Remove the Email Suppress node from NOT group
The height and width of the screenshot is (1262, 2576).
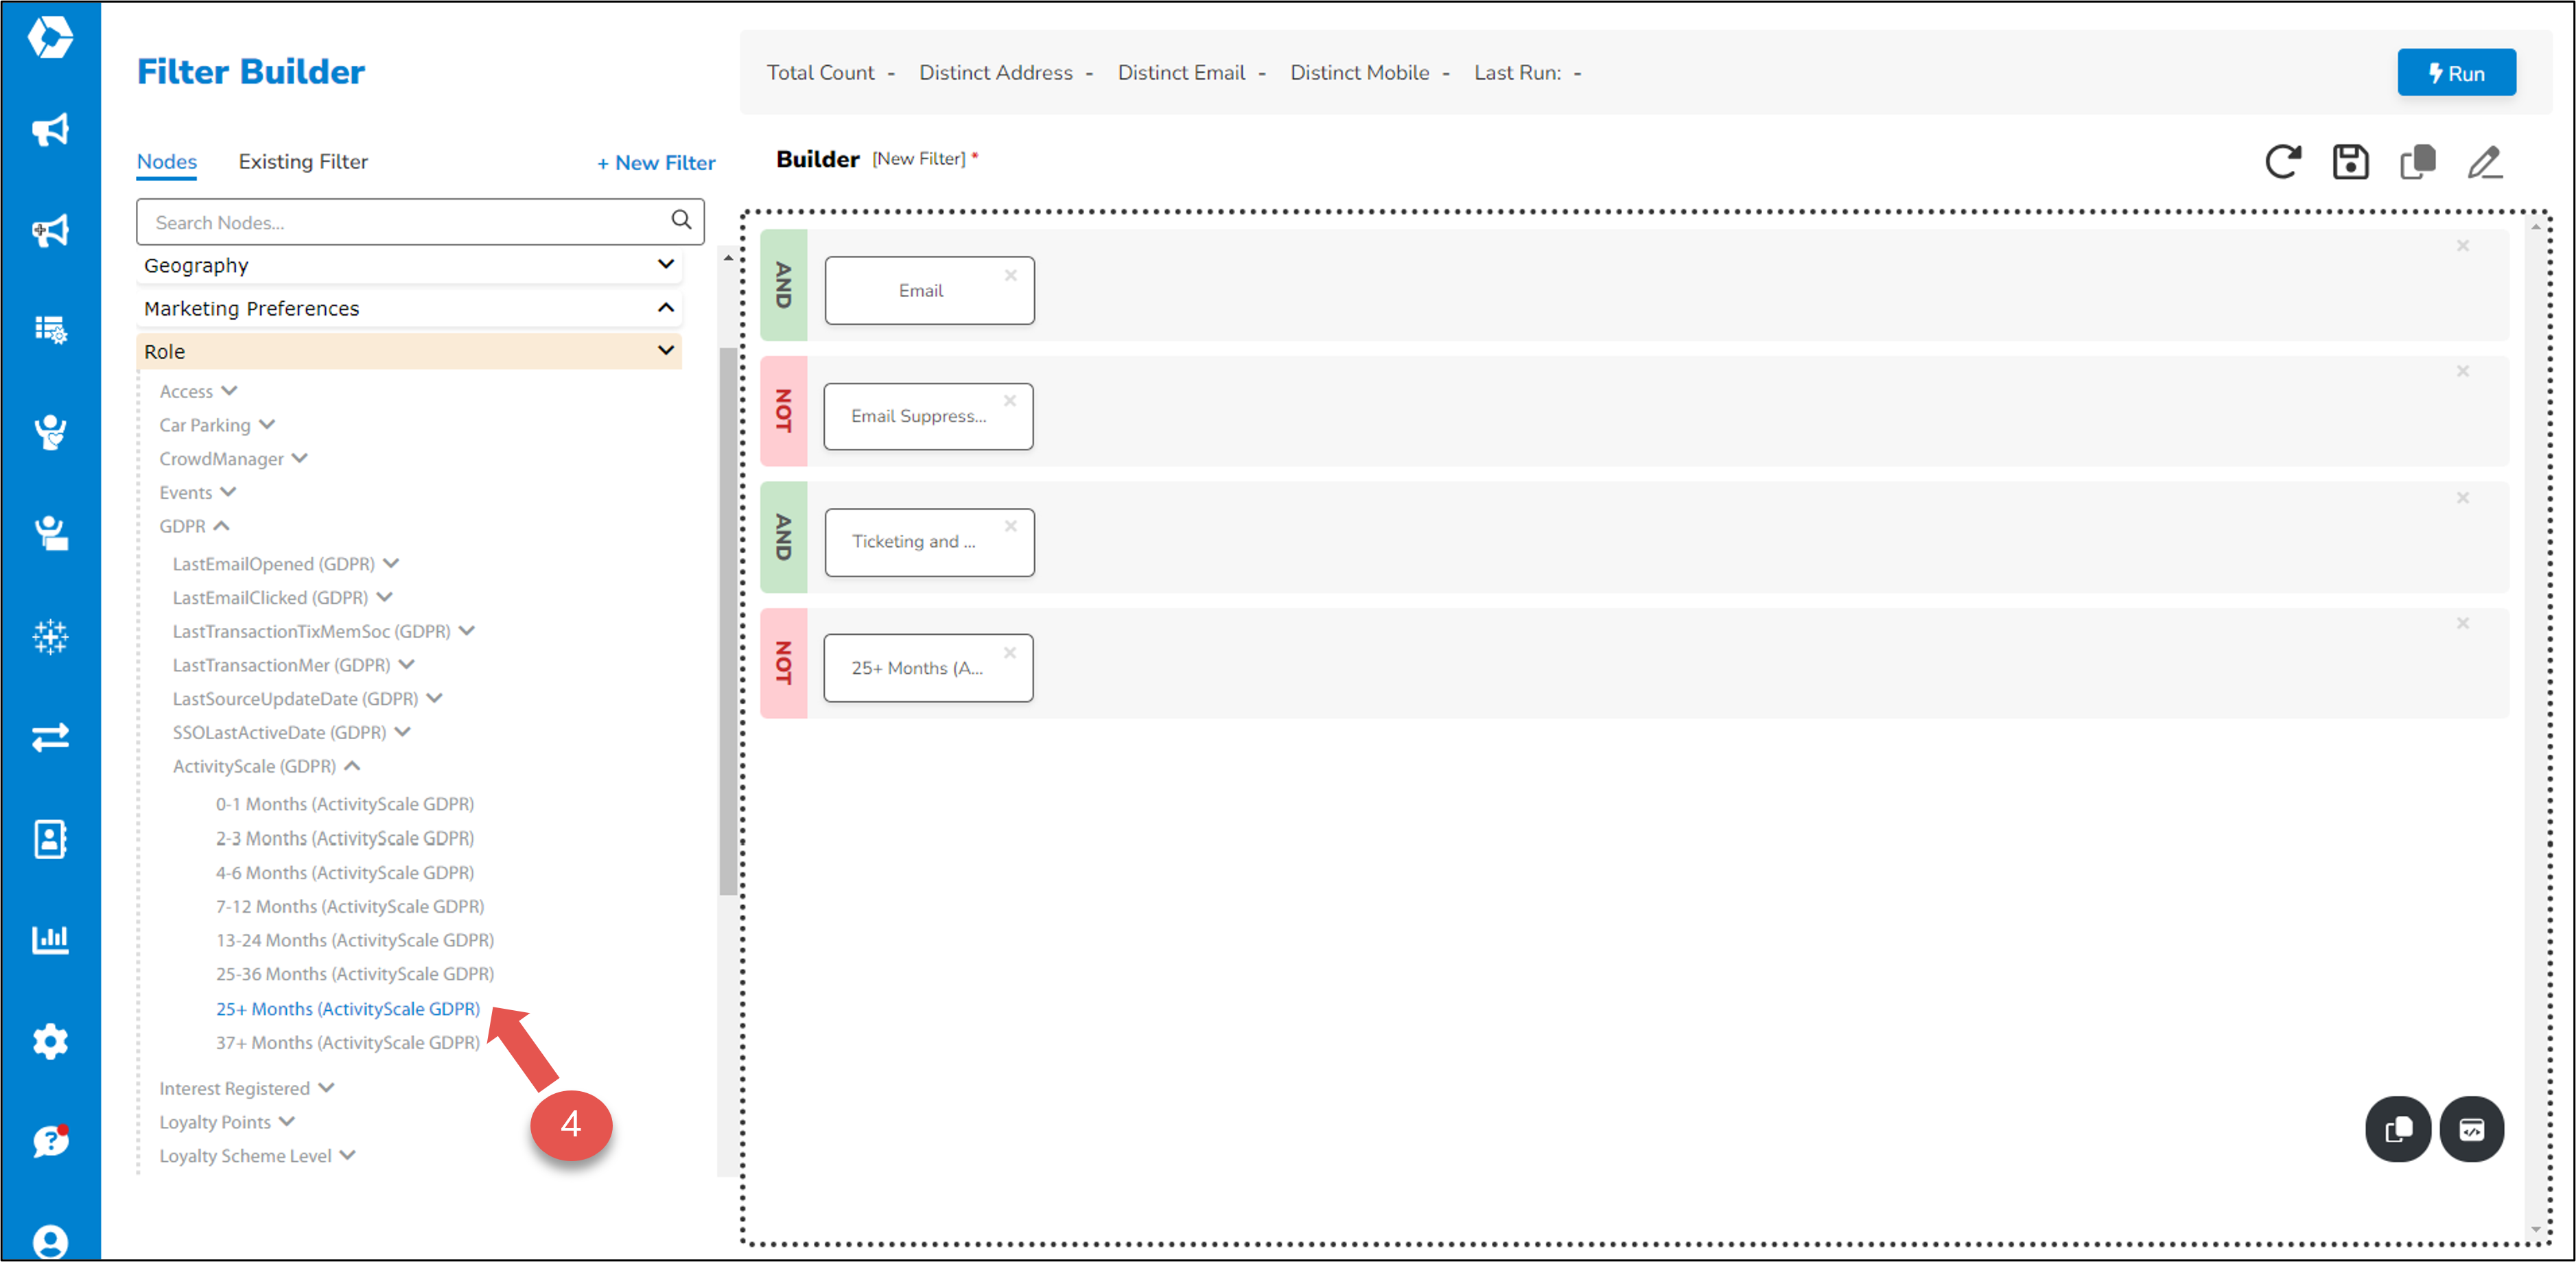coord(1011,400)
